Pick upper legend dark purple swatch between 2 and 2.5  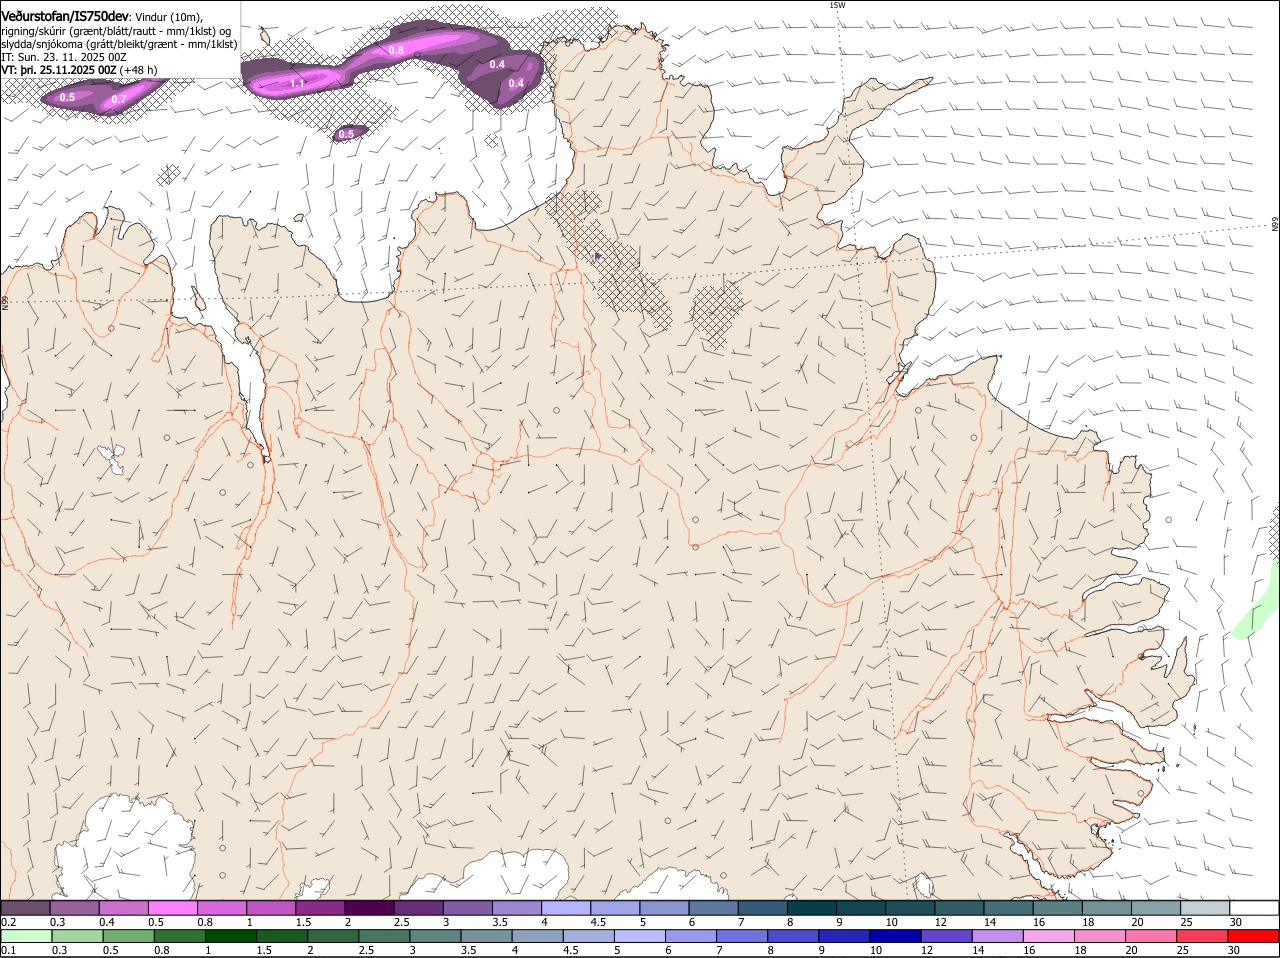tap(369, 907)
